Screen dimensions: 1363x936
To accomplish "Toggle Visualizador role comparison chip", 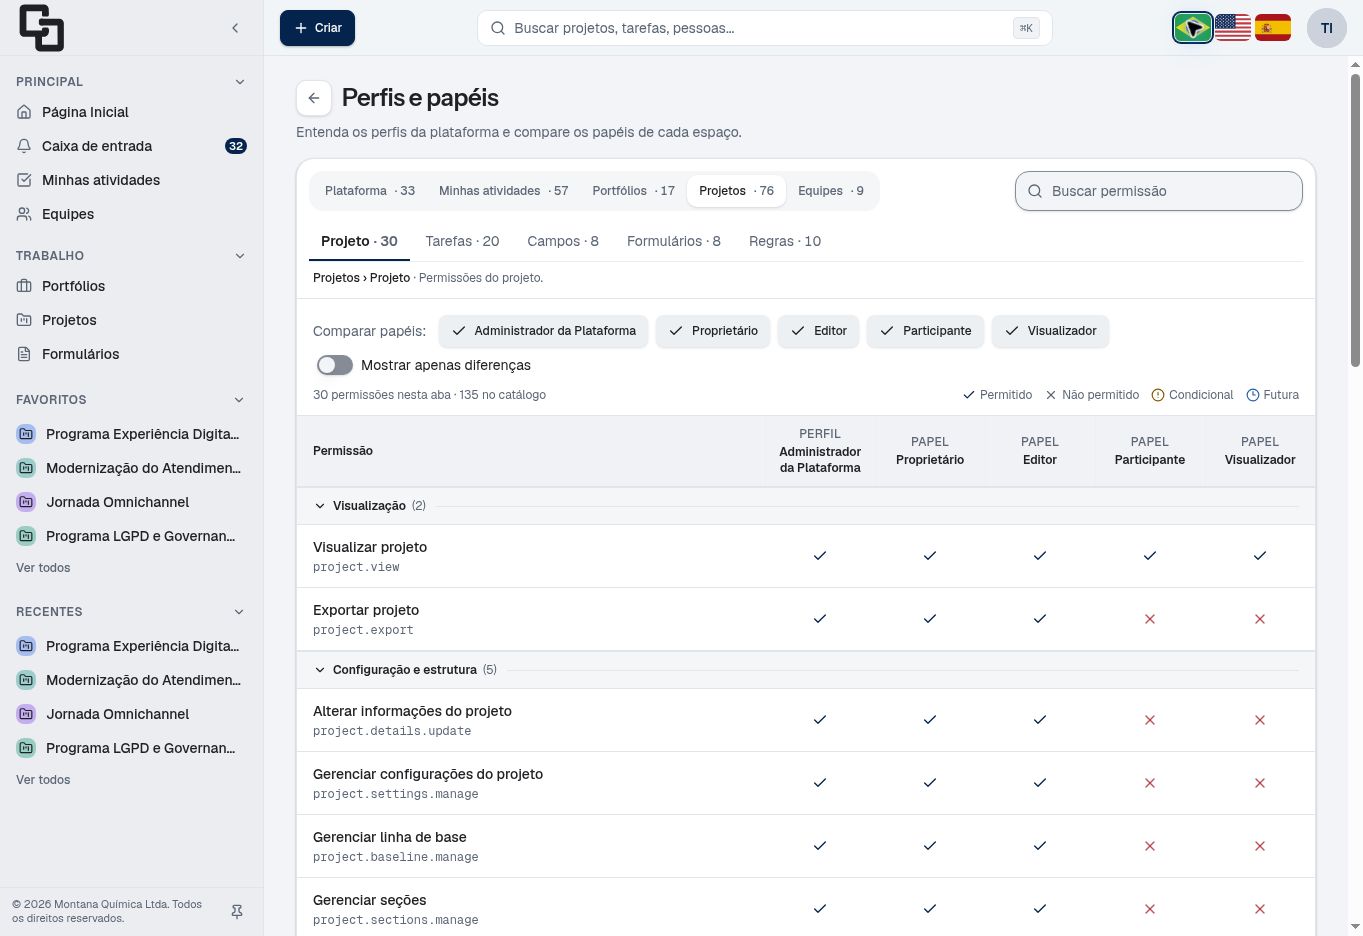I will [x=1050, y=331].
